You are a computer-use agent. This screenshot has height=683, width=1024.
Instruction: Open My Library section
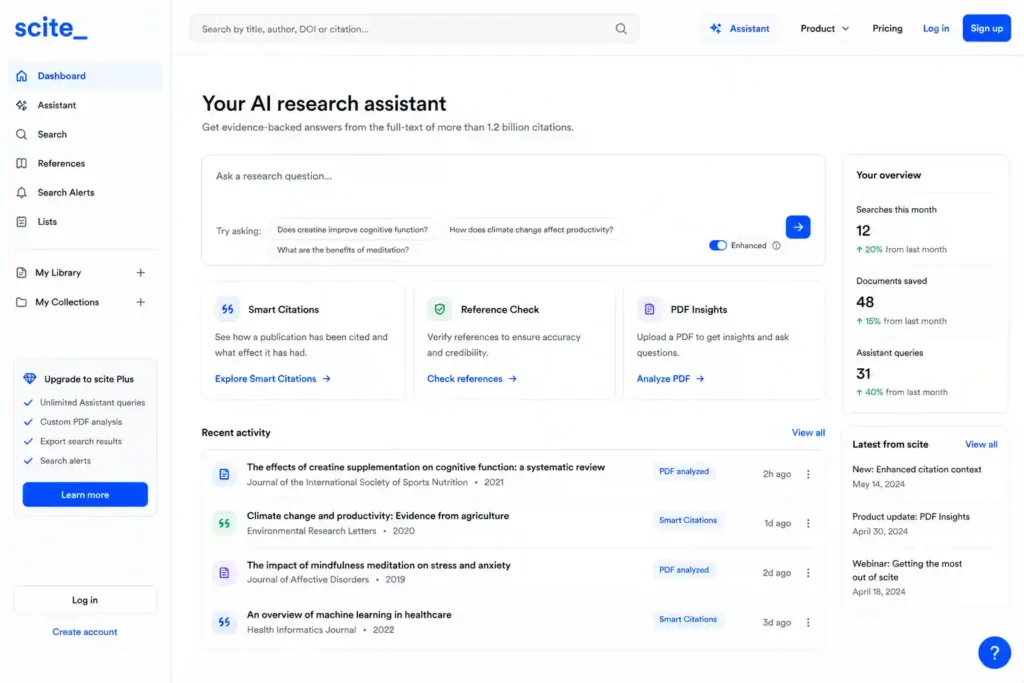(x=58, y=273)
